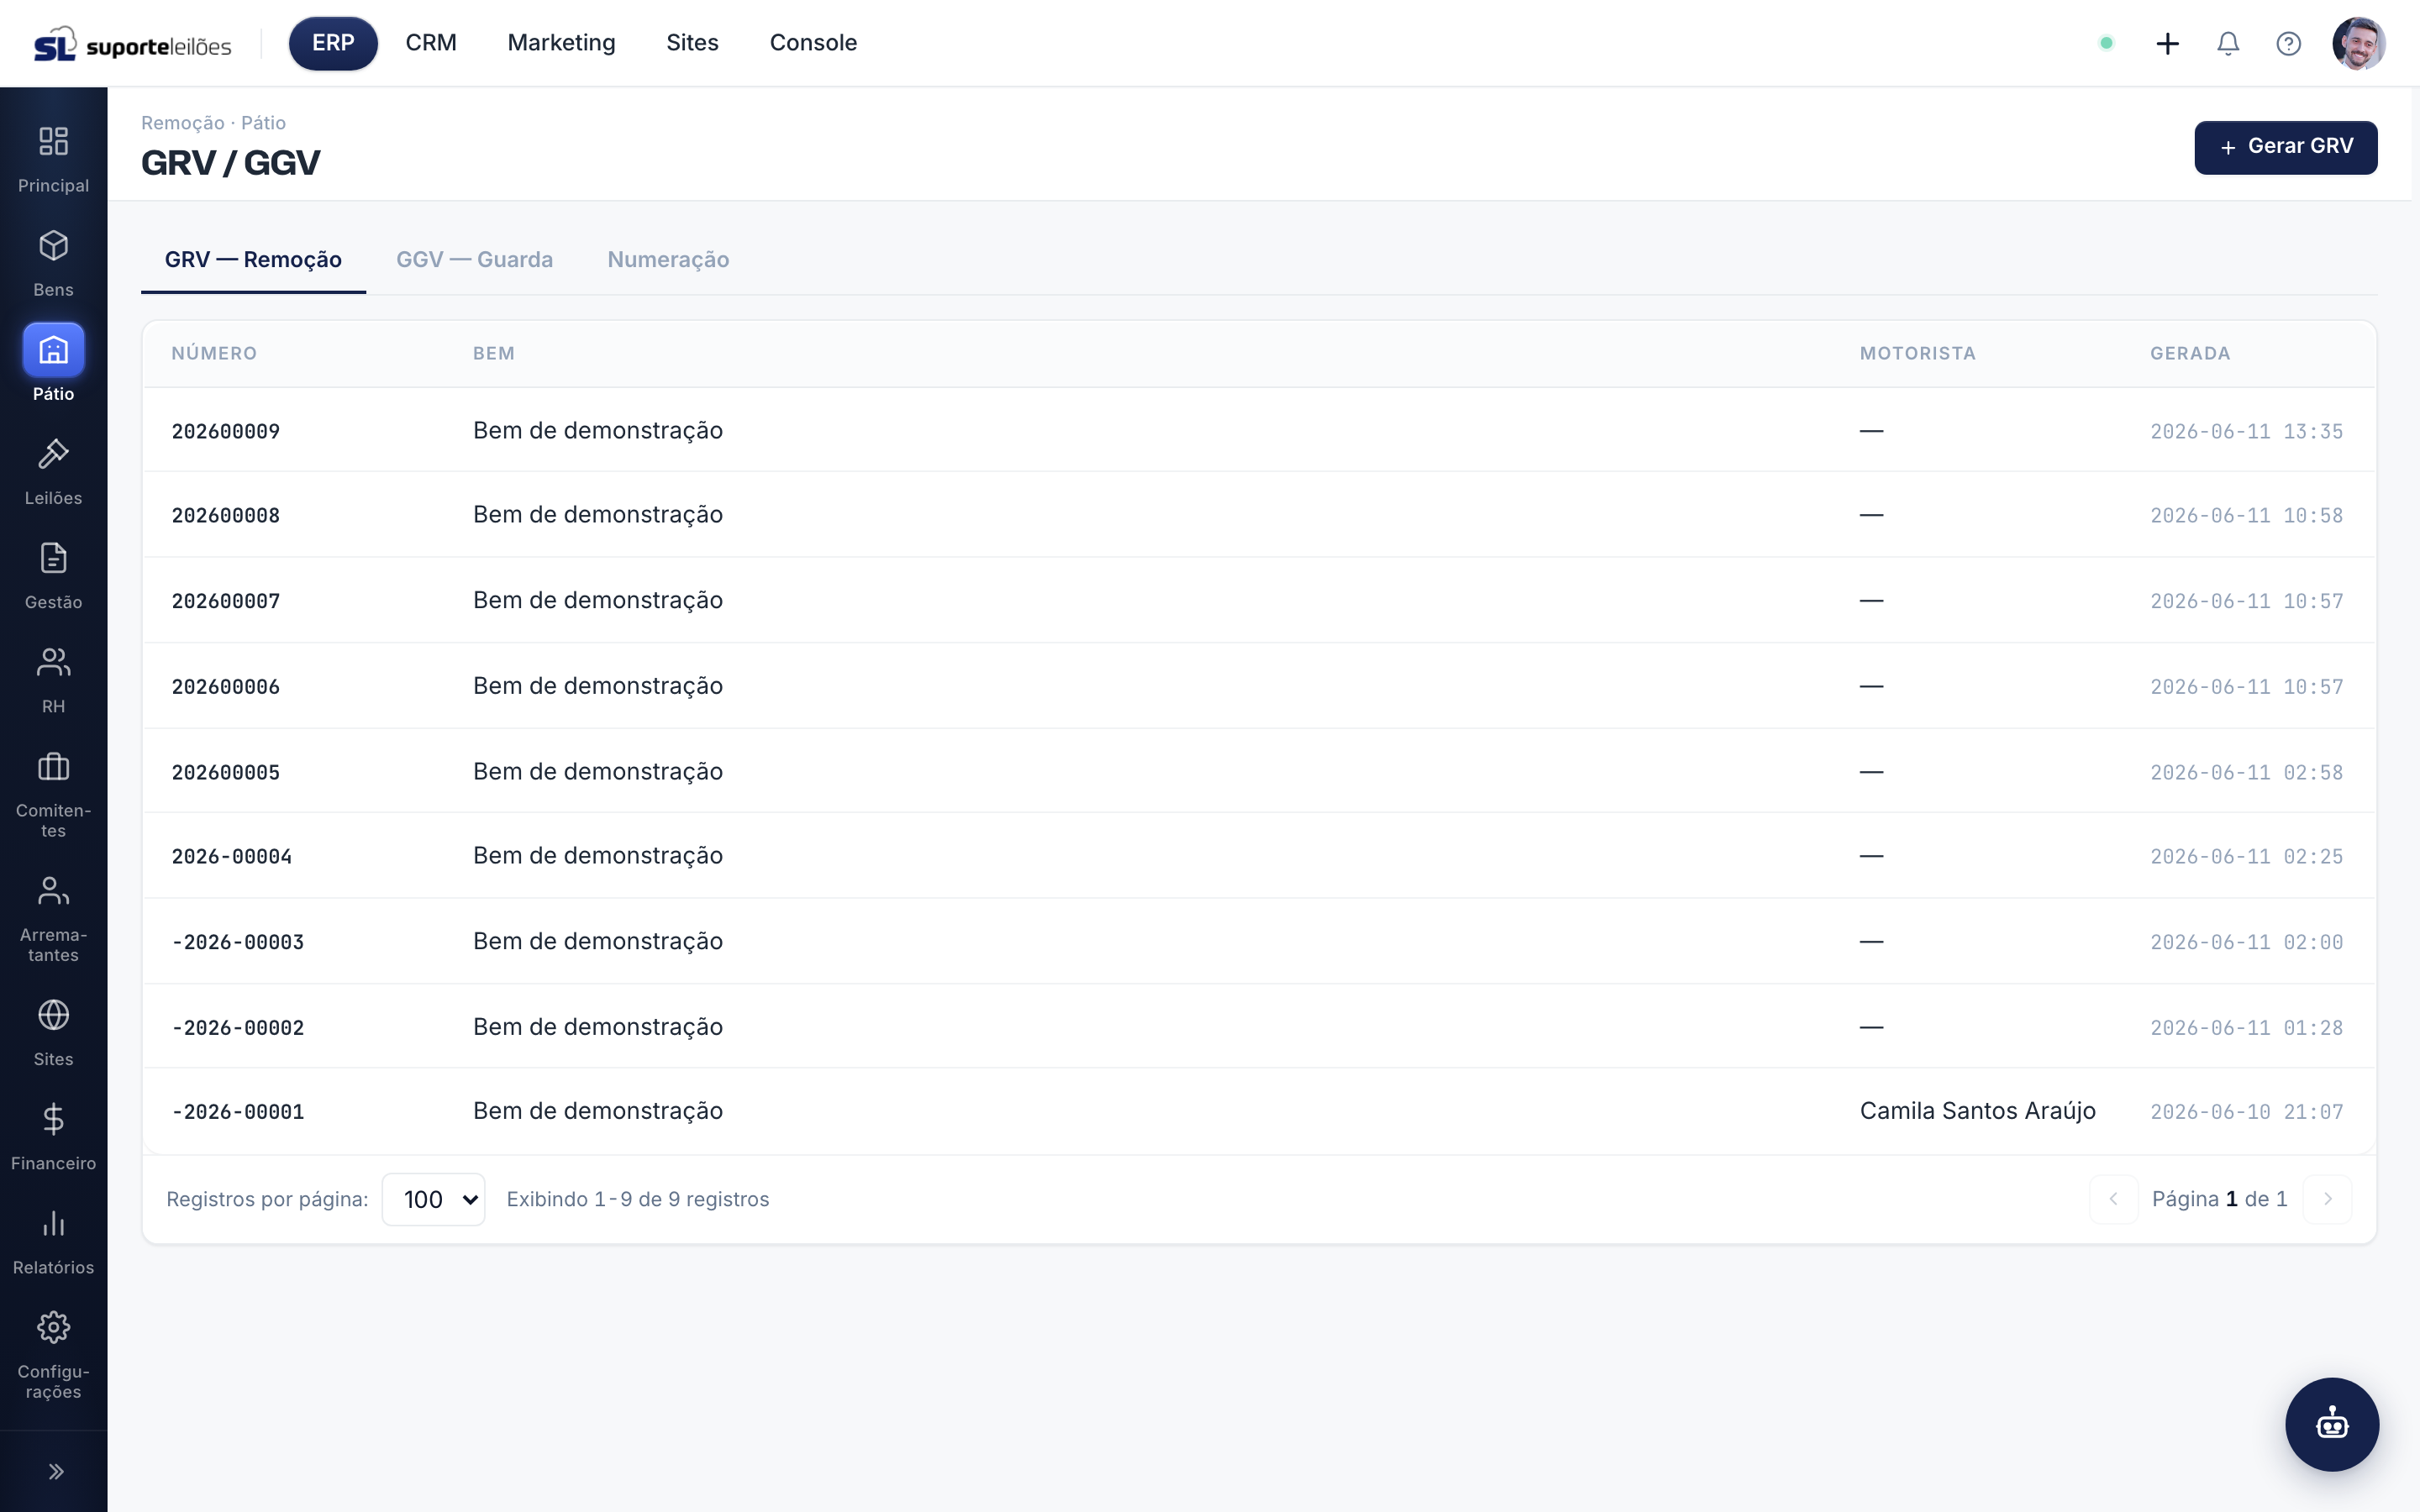2420x1512 pixels.
Task: Sort by GERADA column header
Action: coord(2190,353)
